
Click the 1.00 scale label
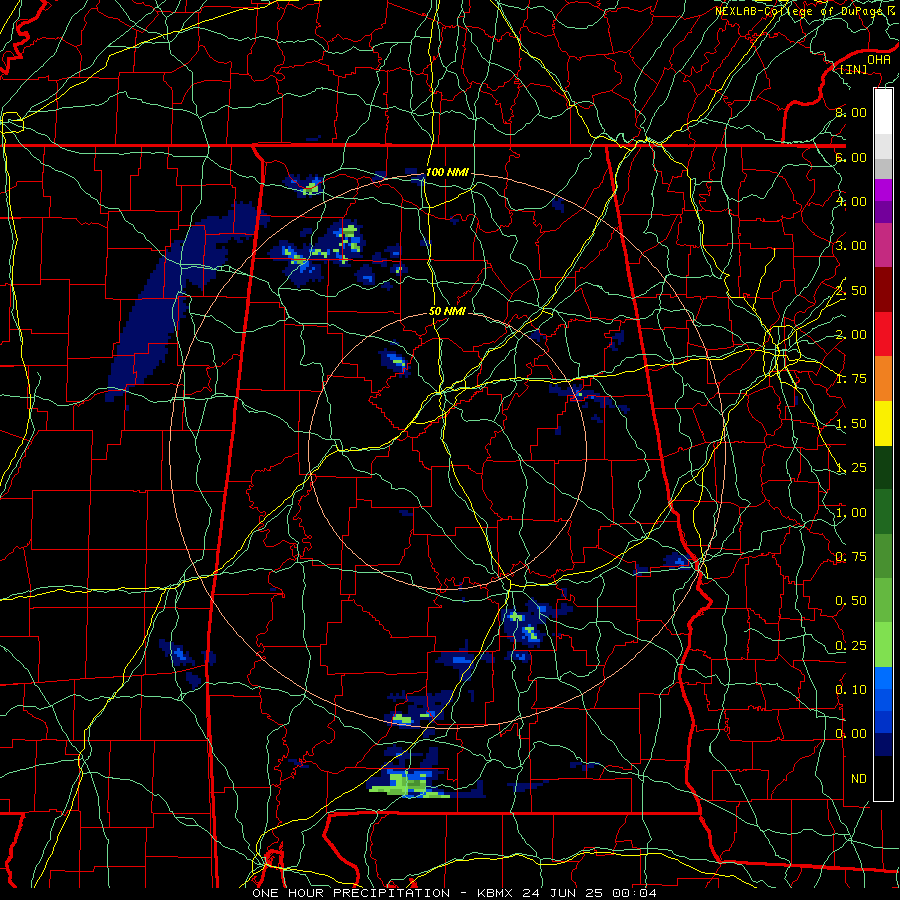point(851,513)
